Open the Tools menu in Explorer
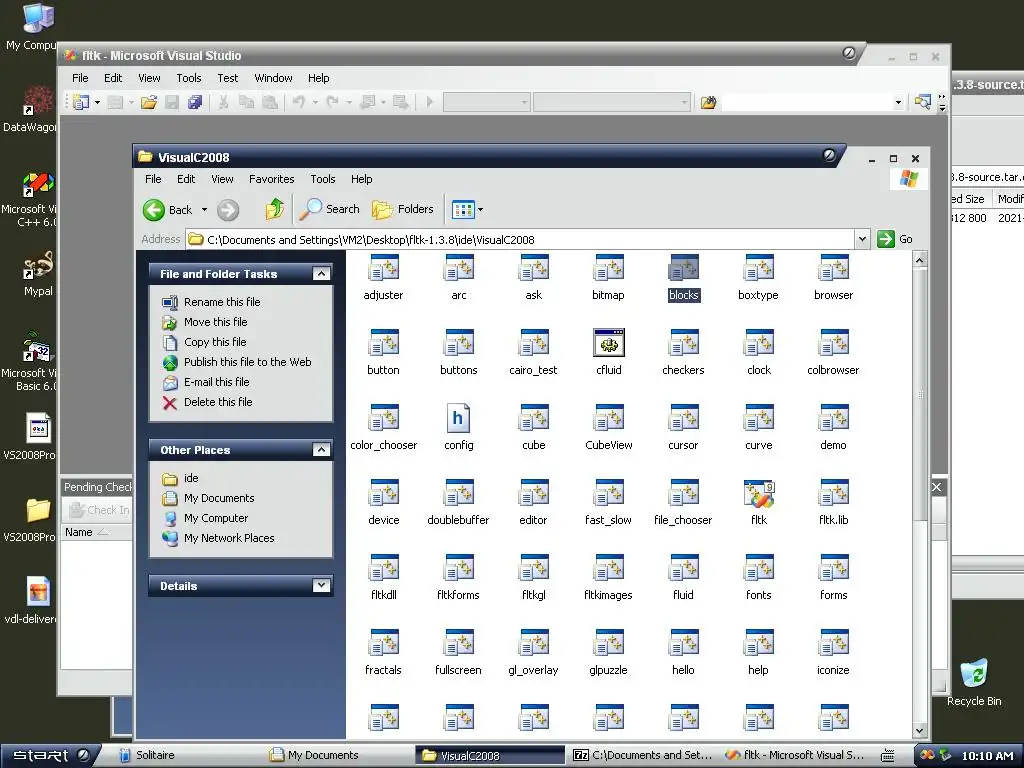1024x768 pixels. [x=323, y=179]
